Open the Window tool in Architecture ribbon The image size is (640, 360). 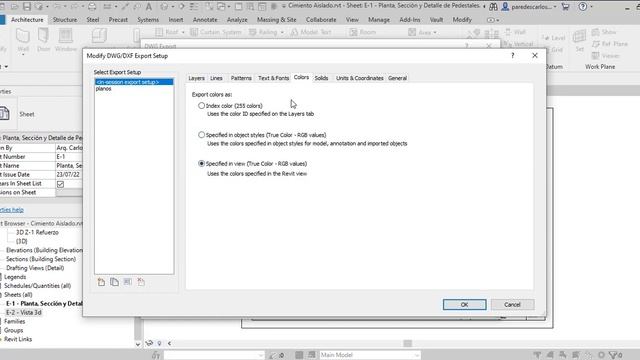pos(66,40)
